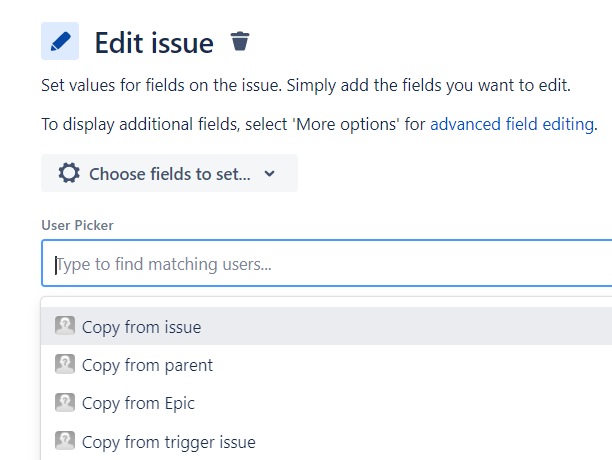Click the Choose fields to set label text

tap(170, 174)
